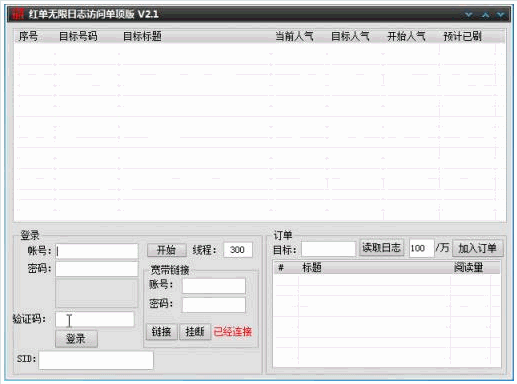Click the 加入订单 button
The height and width of the screenshot is (384, 517).
pyautogui.click(x=477, y=248)
